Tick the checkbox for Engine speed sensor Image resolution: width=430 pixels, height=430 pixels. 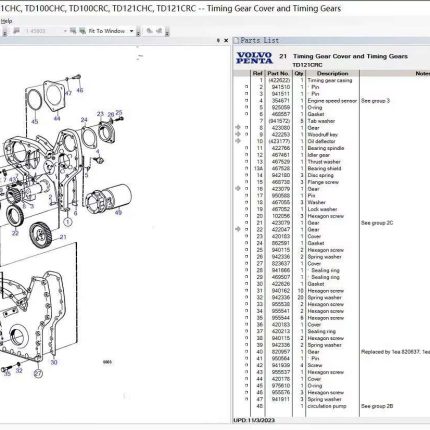click(x=247, y=101)
